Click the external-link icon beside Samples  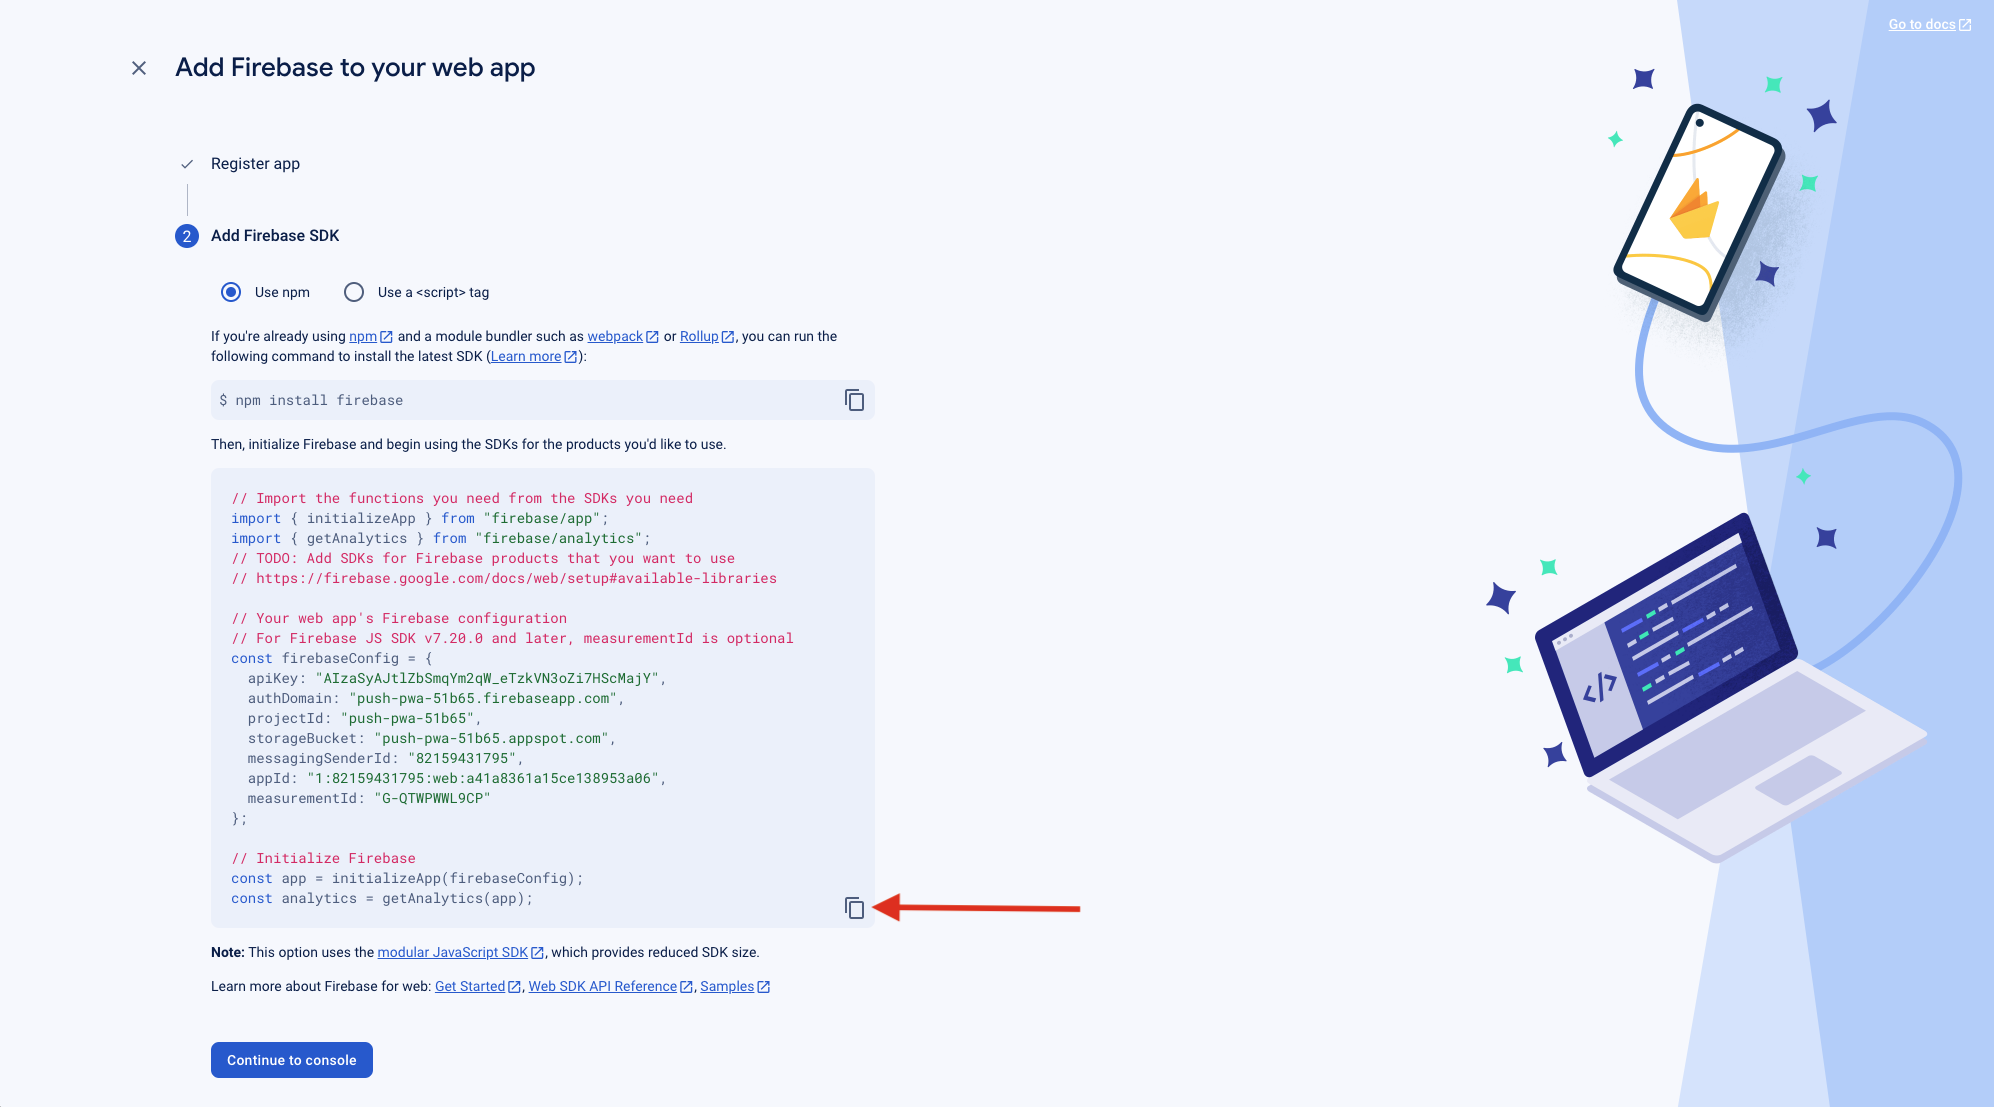[764, 987]
